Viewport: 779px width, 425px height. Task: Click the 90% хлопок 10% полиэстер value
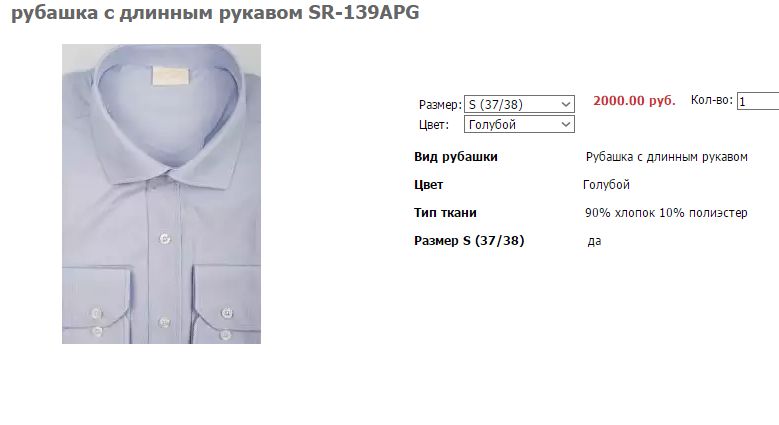coord(666,213)
